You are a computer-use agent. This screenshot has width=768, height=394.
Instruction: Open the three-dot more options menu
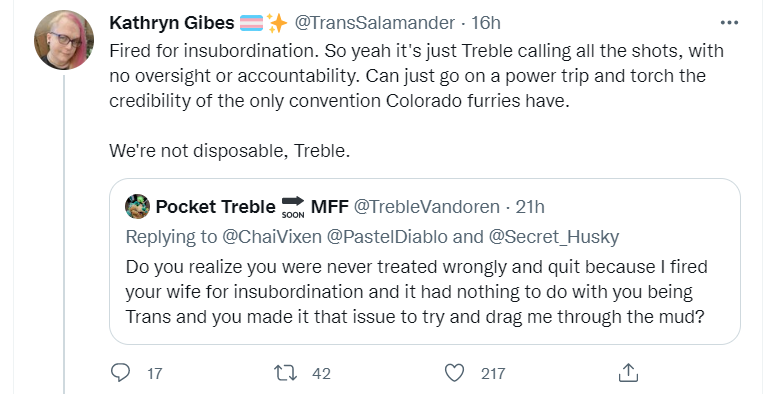[729, 23]
